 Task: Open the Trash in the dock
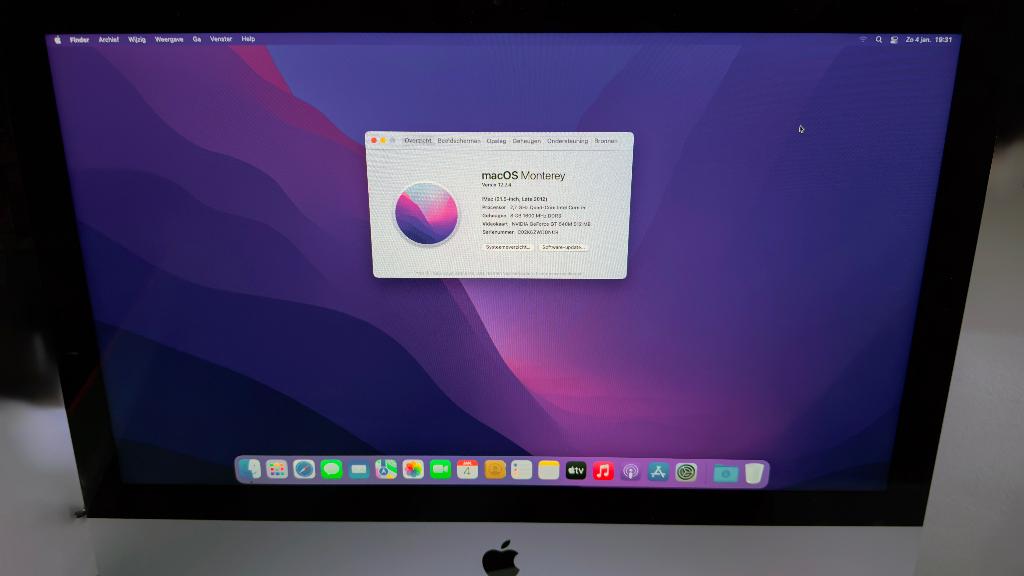(754, 473)
